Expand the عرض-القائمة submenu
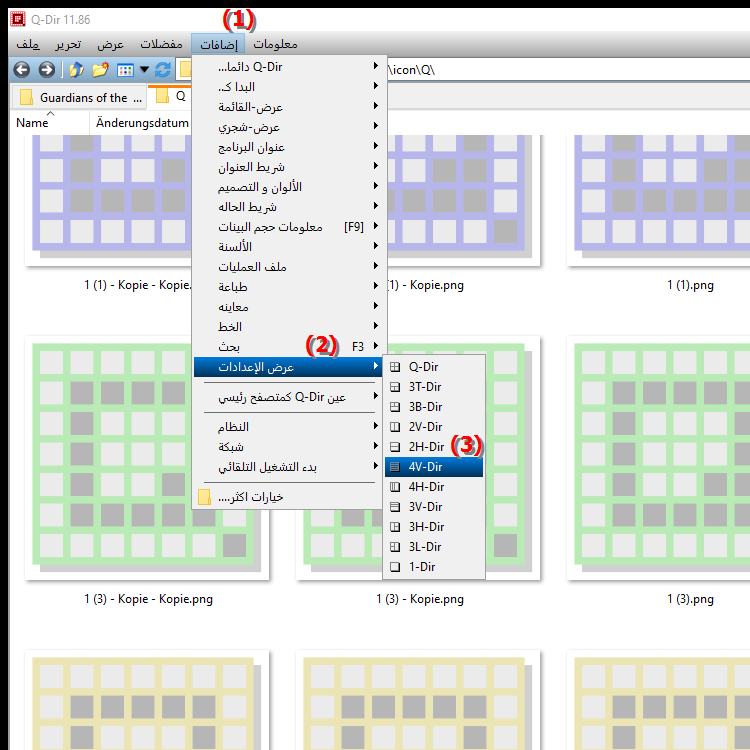Image resolution: width=750 pixels, height=750 pixels. tap(288, 107)
